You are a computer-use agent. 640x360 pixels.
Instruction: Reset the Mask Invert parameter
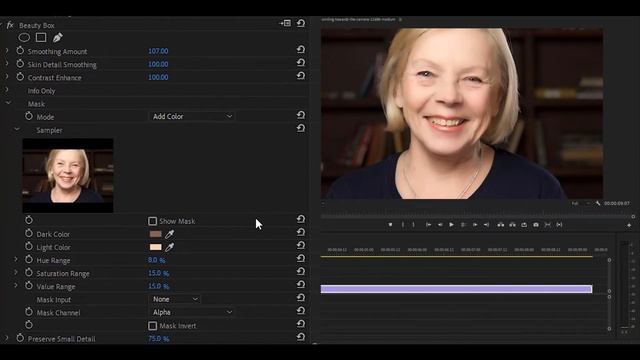(x=301, y=324)
